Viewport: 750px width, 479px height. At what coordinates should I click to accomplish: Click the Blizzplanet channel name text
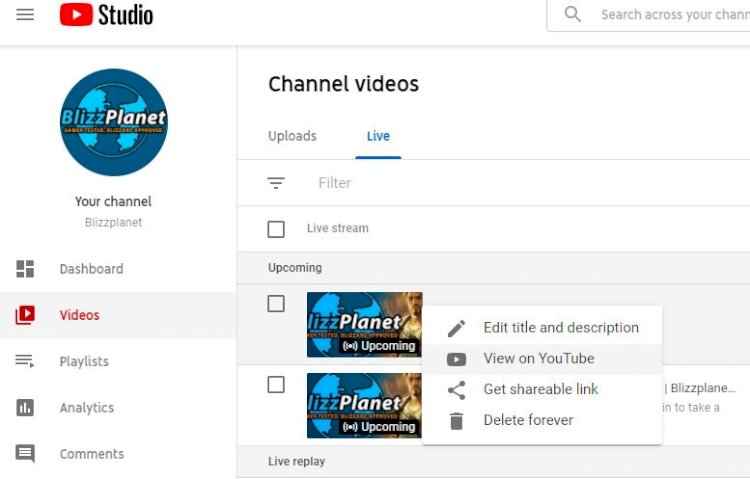pos(113,223)
